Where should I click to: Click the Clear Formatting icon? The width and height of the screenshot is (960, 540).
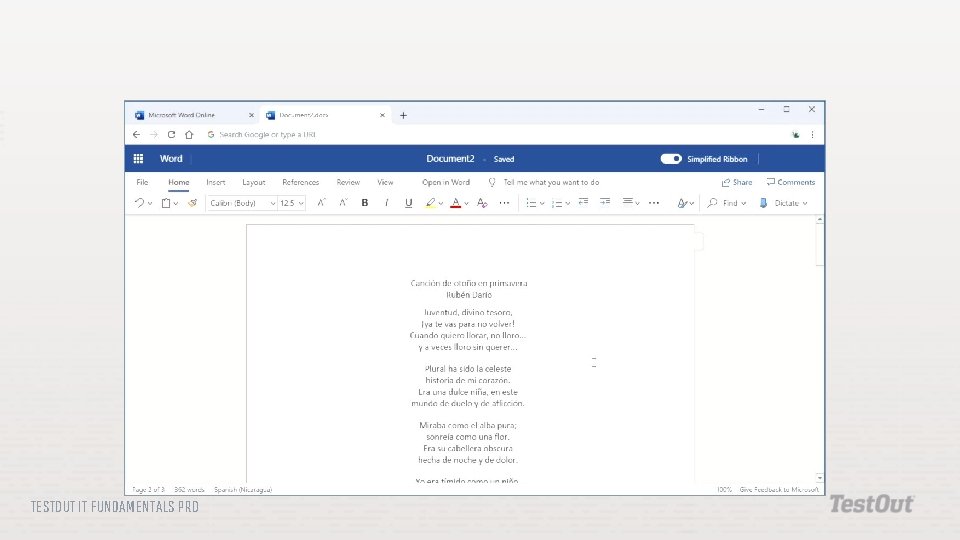pos(482,203)
